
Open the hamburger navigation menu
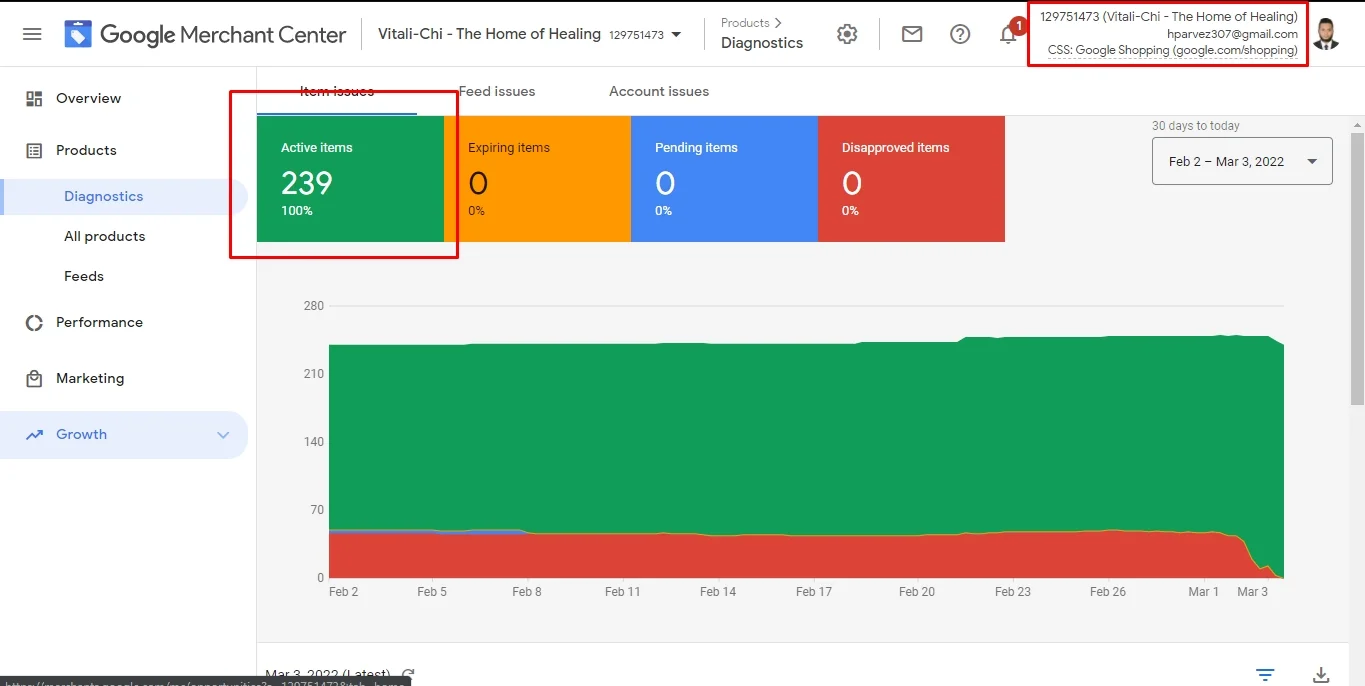point(32,34)
